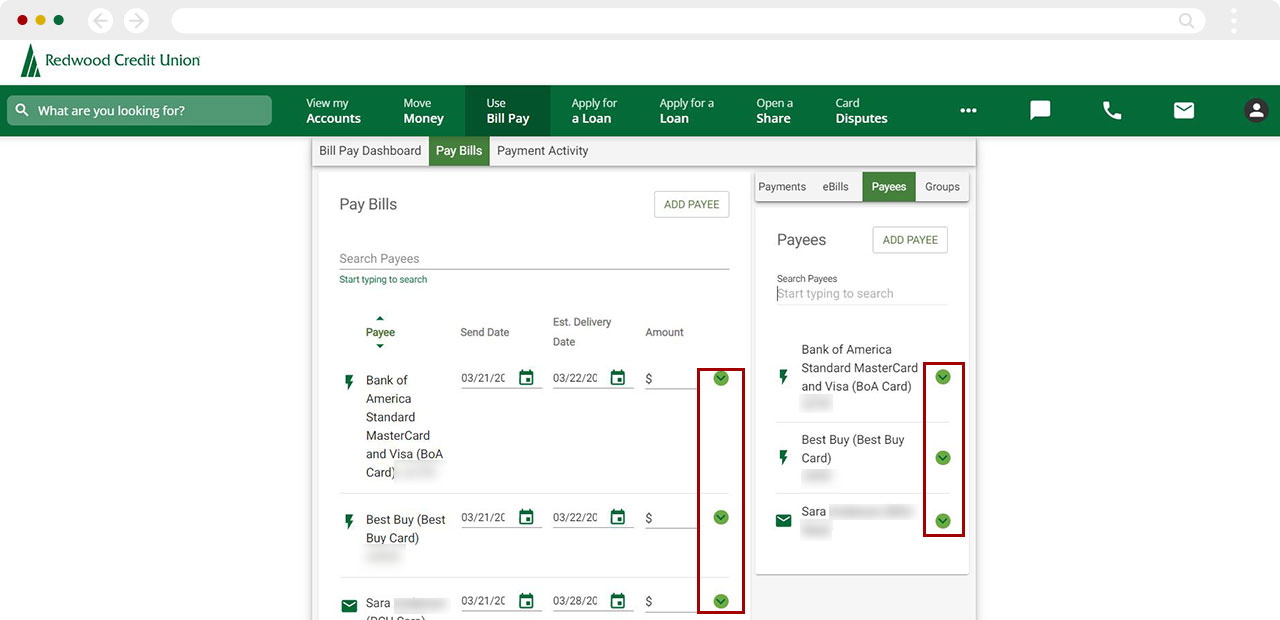Open the Card Disputes menu
Viewport: 1280px width, 620px height.
coord(861,111)
